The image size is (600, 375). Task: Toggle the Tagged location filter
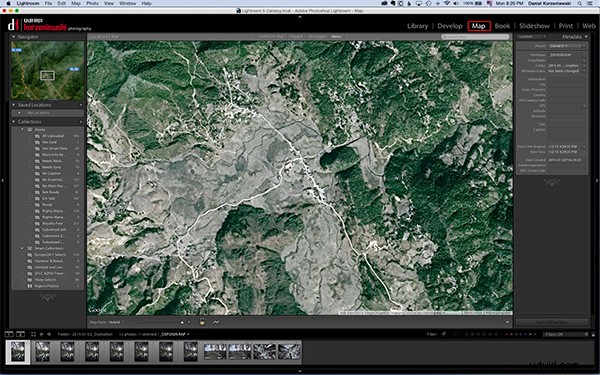tap(296, 37)
